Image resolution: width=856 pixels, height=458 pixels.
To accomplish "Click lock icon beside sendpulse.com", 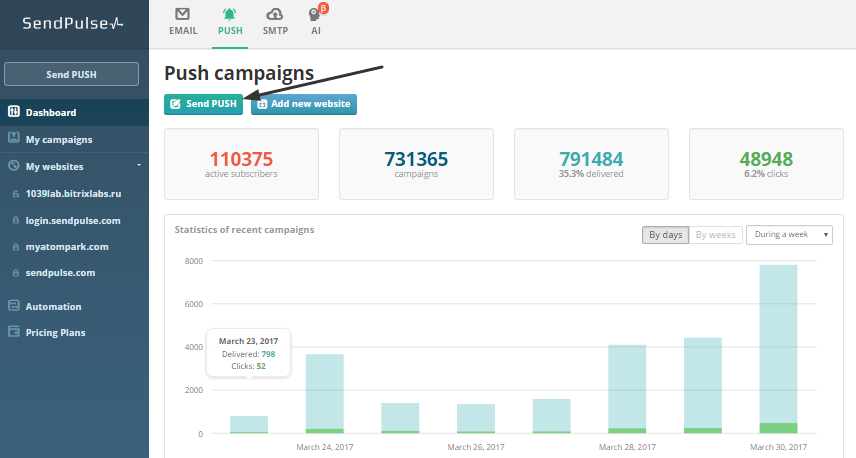I will tap(16, 273).
